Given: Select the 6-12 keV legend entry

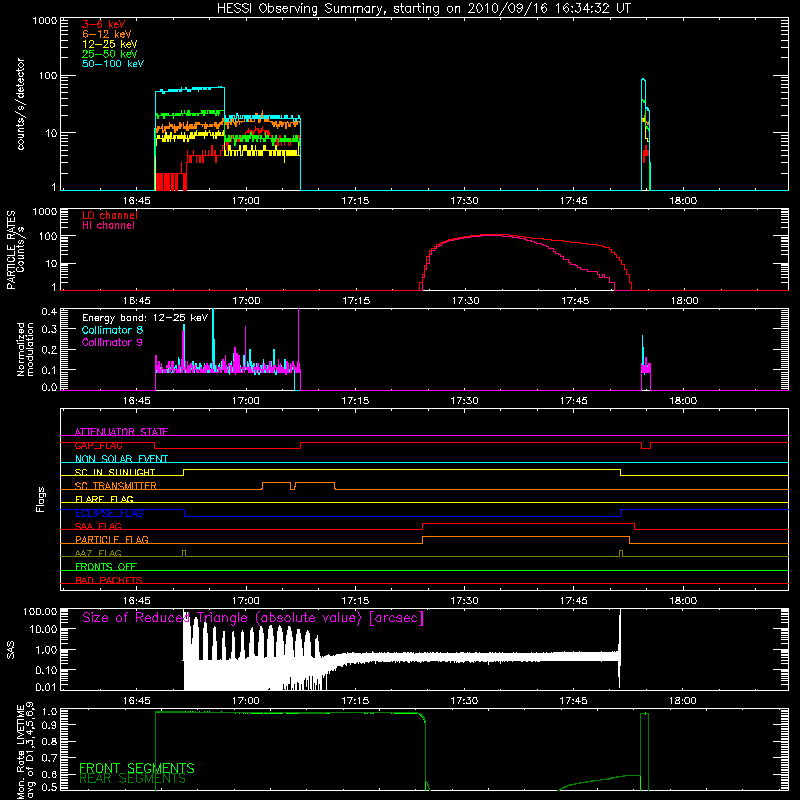Looking at the screenshot, I should [x=107, y=34].
